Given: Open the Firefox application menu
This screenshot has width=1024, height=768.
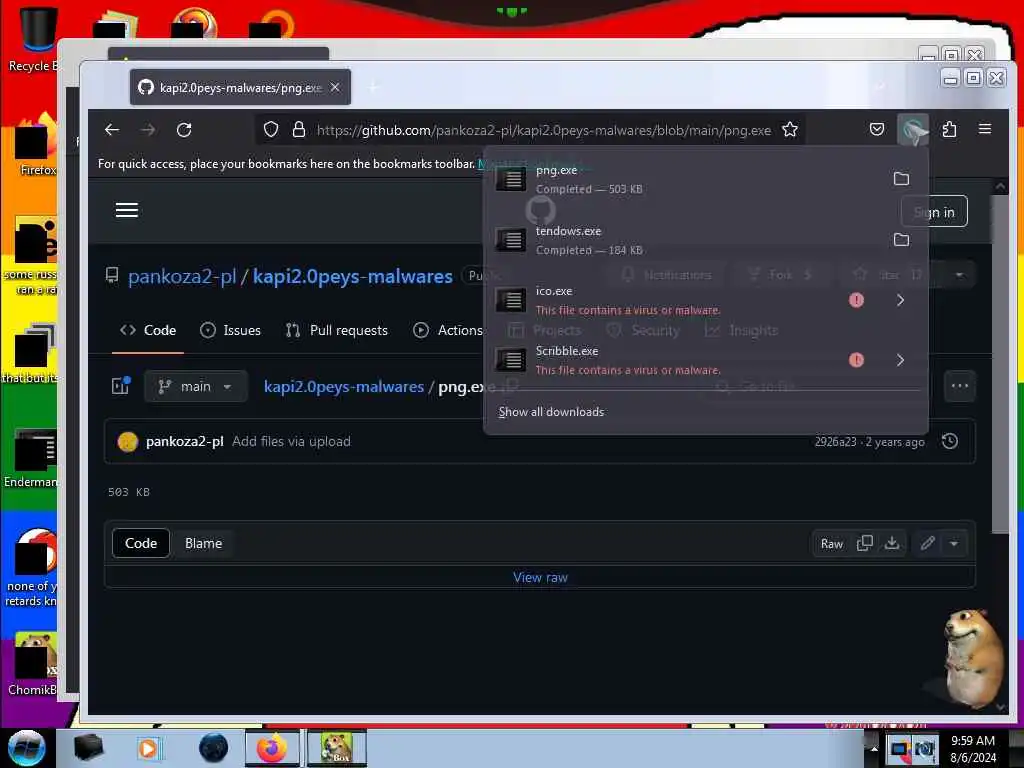Looking at the screenshot, I should [985, 129].
